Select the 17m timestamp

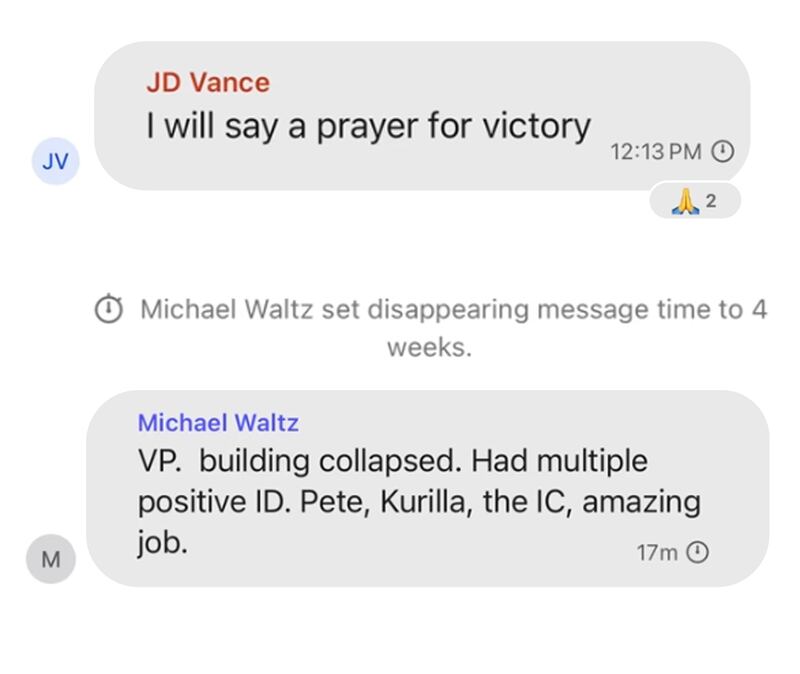coord(657,552)
